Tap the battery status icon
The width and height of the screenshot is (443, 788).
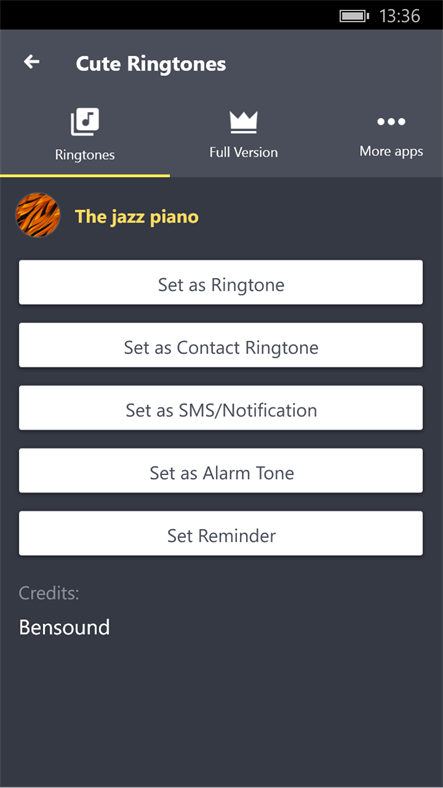[355, 16]
